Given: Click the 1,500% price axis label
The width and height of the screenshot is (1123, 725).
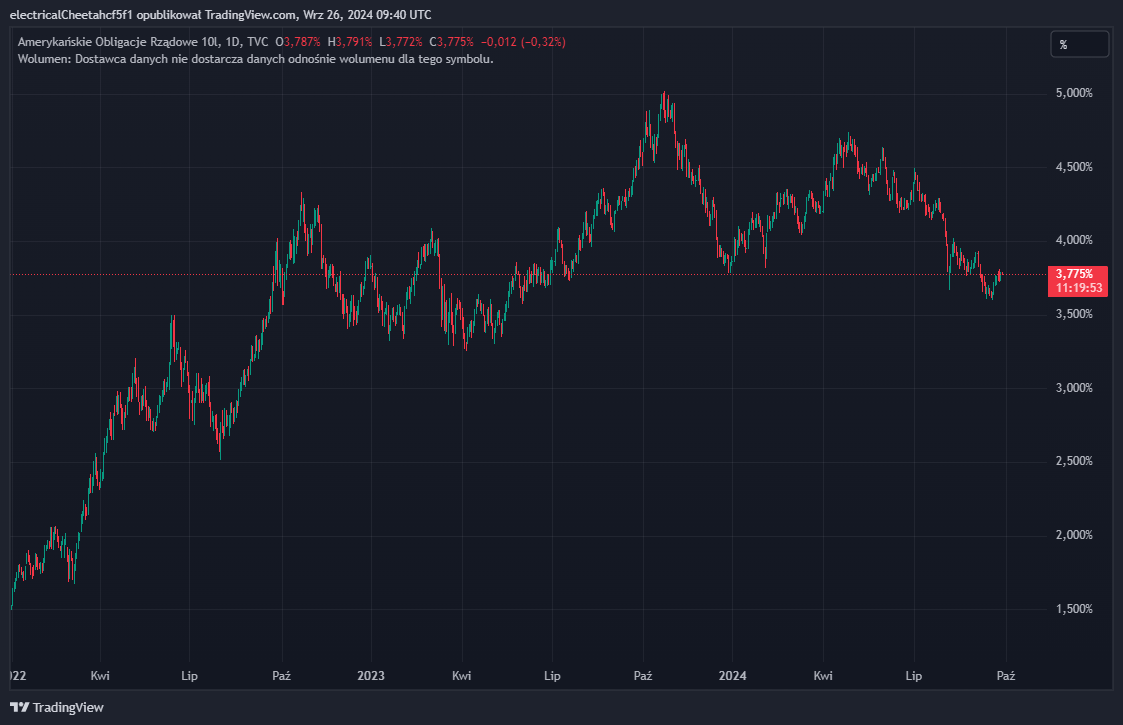Looking at the screenshot, I should click(1074, 609).
